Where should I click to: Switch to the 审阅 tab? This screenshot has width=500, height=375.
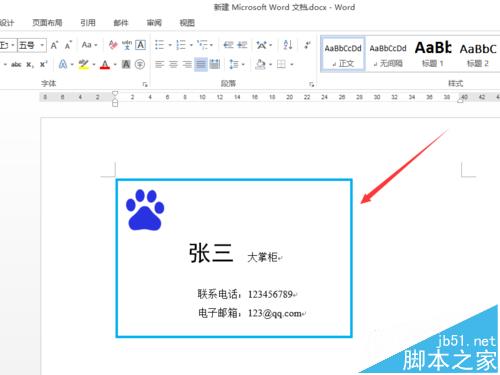click(154, 23)
